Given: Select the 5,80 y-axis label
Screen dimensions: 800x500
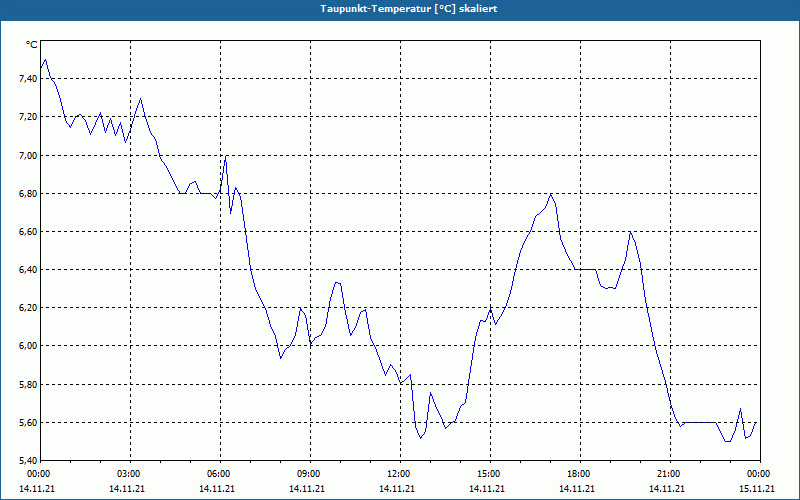Looking at the screenshot, I should tap(28, 384).
